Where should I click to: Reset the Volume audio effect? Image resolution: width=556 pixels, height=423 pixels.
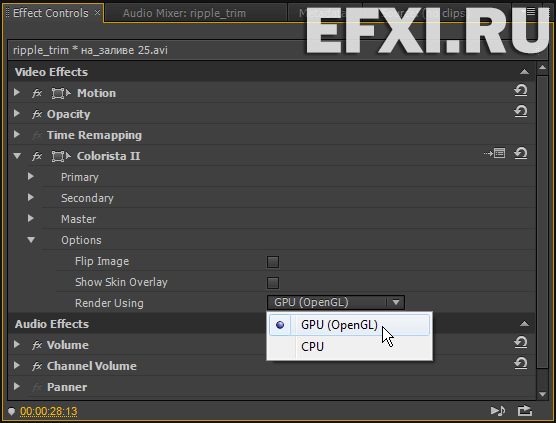(521, 343)
